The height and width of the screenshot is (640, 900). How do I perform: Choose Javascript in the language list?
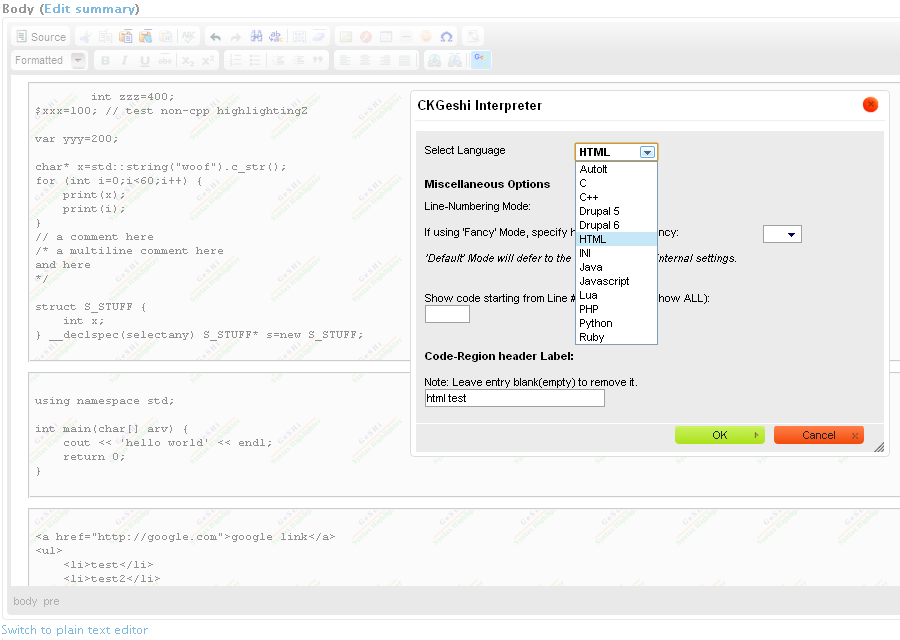pos(604,281)
